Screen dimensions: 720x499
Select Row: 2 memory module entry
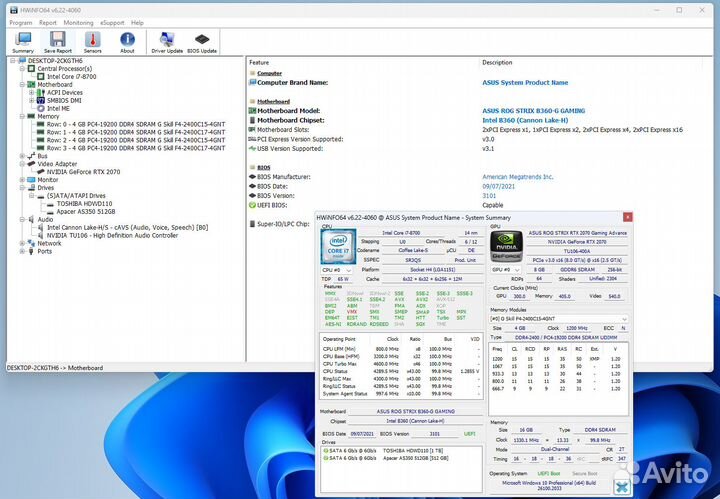[x=136, y=140]
